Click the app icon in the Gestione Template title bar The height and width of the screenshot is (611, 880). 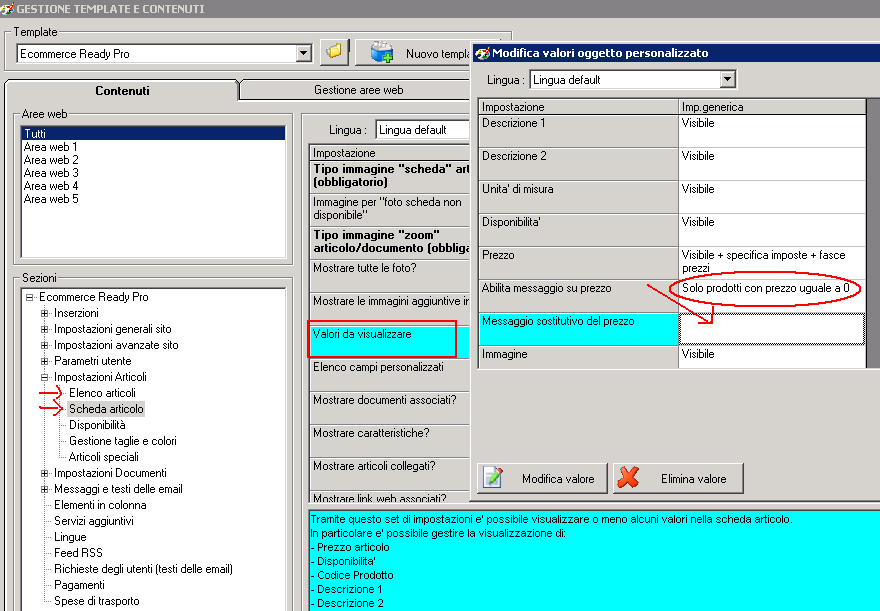point(7,8)
